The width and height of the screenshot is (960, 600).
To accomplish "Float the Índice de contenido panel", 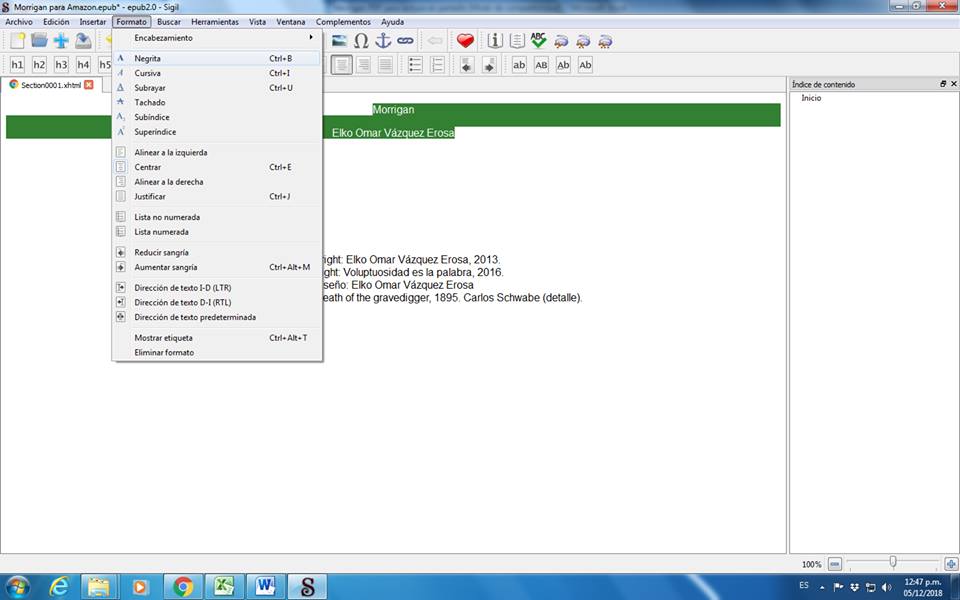I will click(x=942, y=84).
